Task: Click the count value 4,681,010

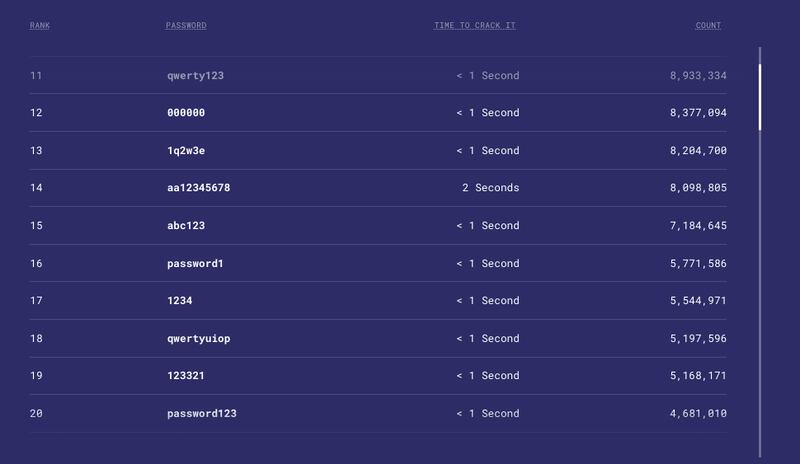Action: pyautogui.click(x=698, y=413)
